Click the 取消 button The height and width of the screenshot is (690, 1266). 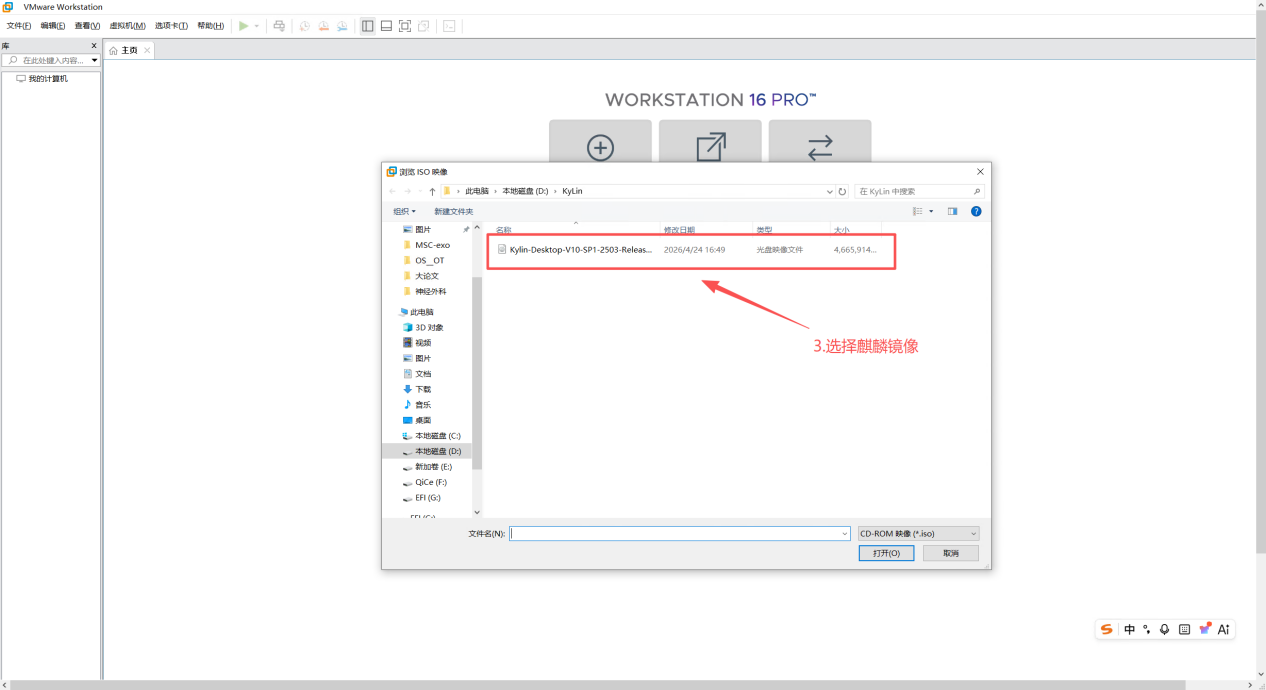pos(950,553)
